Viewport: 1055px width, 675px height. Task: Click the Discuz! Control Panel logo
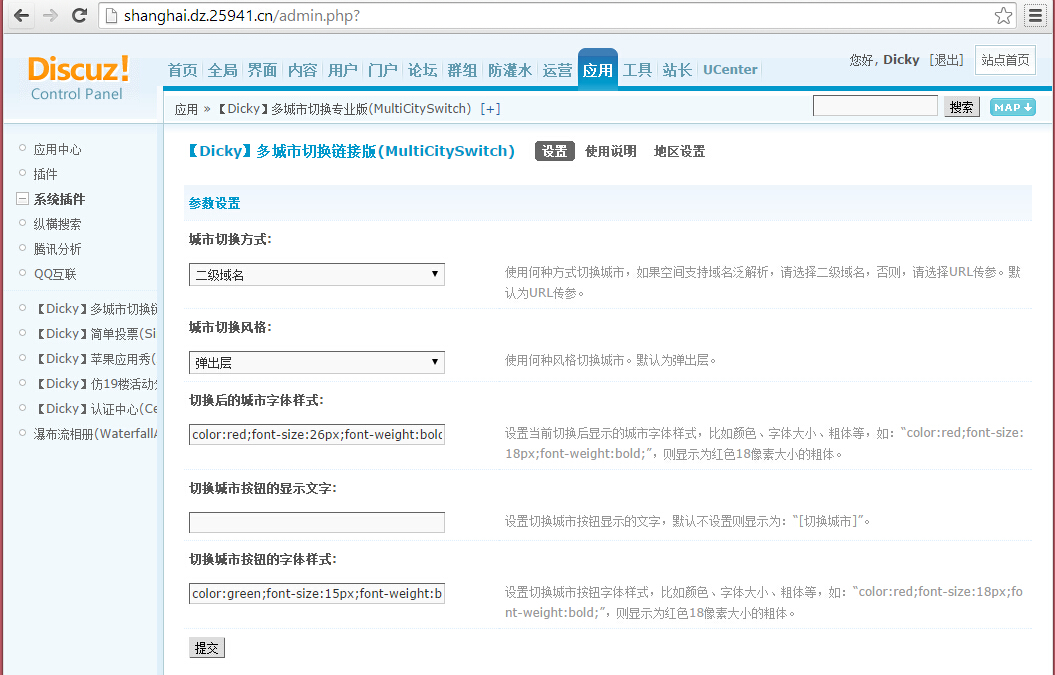coord(78,78)
